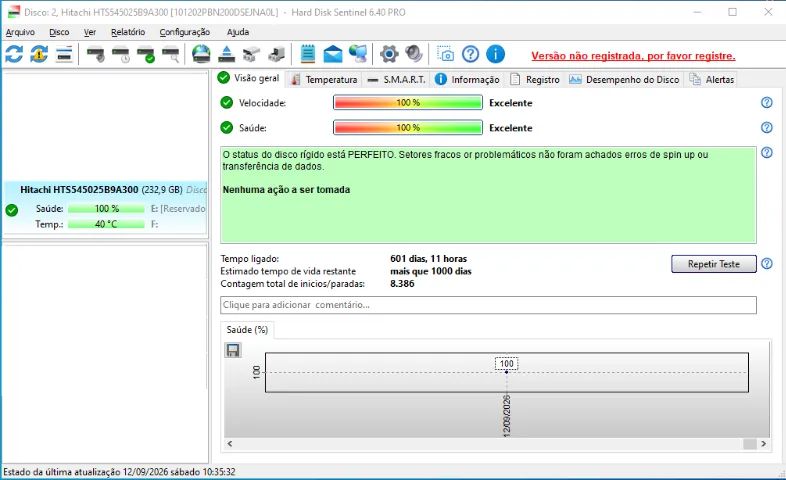Screen dimensions: 786x480
Task: Click the status bar last update text
Action: tap(119, 472)
